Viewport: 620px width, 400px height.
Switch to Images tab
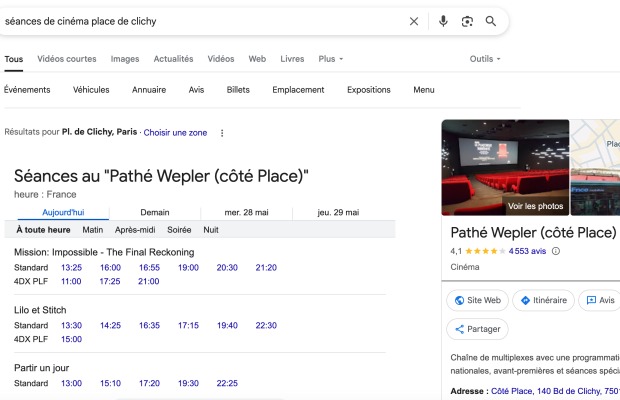[x=125, y=59]
